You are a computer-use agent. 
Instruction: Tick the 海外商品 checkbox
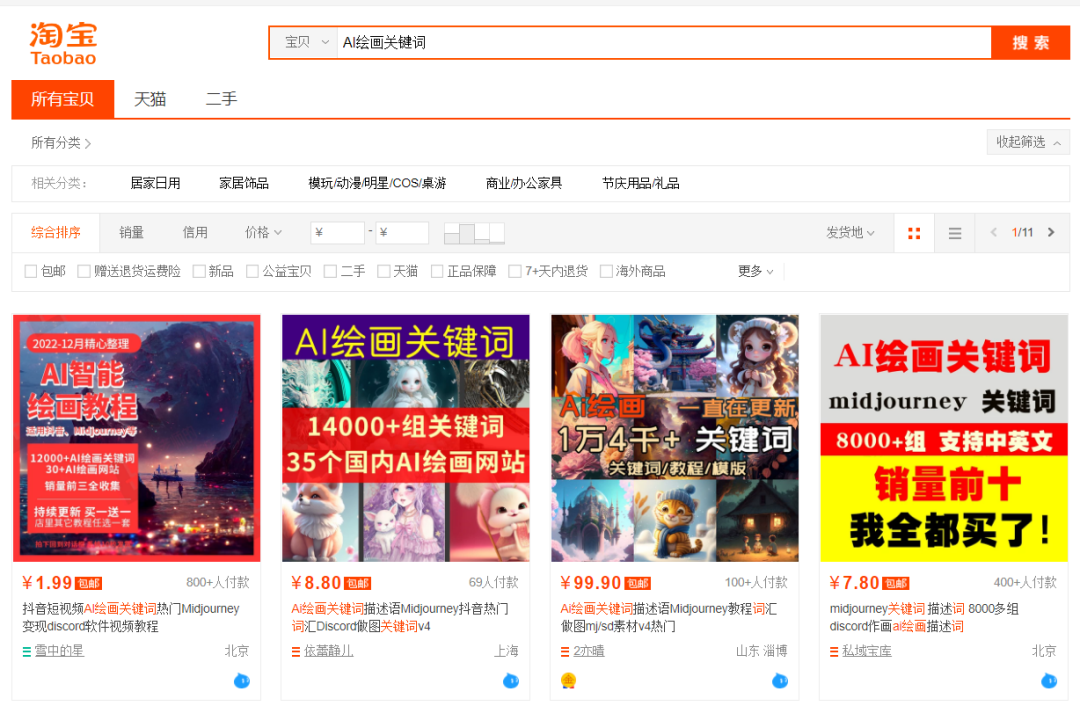click(x=606, y=271)
